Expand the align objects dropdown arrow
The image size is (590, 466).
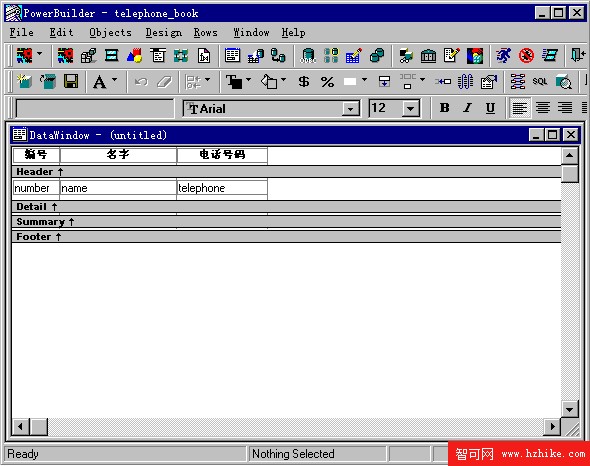click(422, 80)
